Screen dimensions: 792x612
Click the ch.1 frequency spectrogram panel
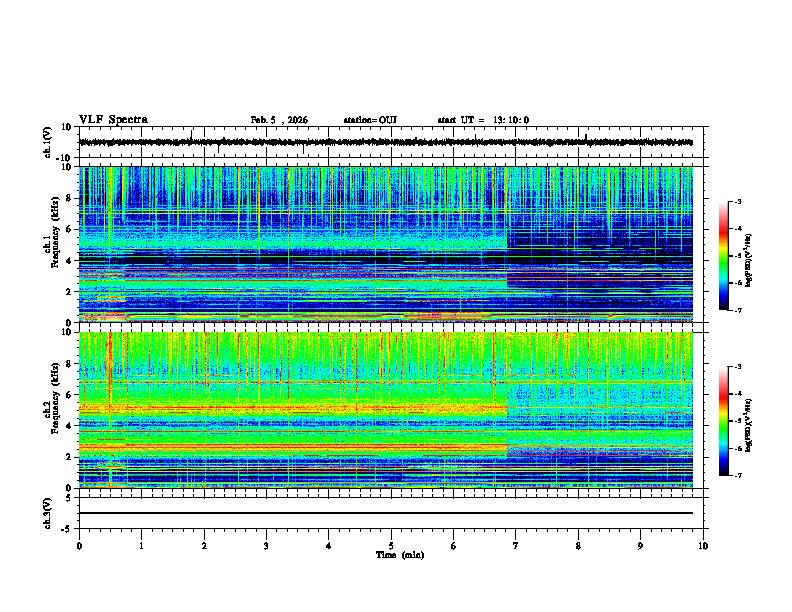[x=386, y=244]
